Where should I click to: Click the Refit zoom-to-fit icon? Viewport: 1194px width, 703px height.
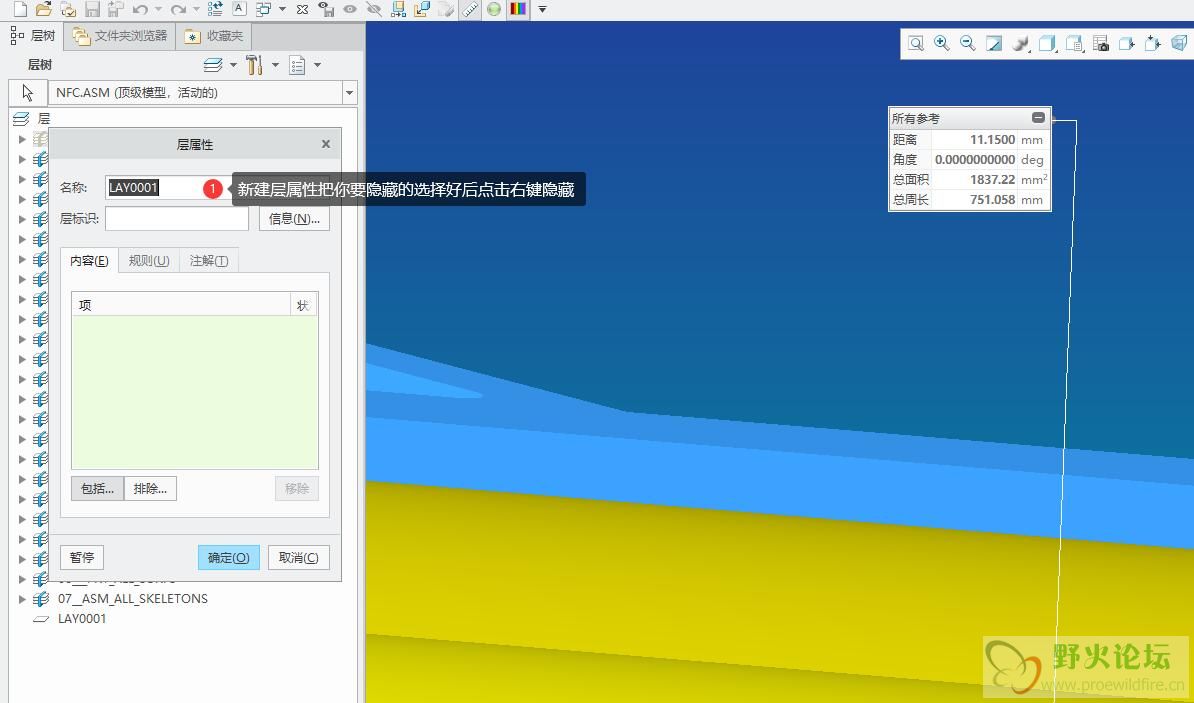916,43
